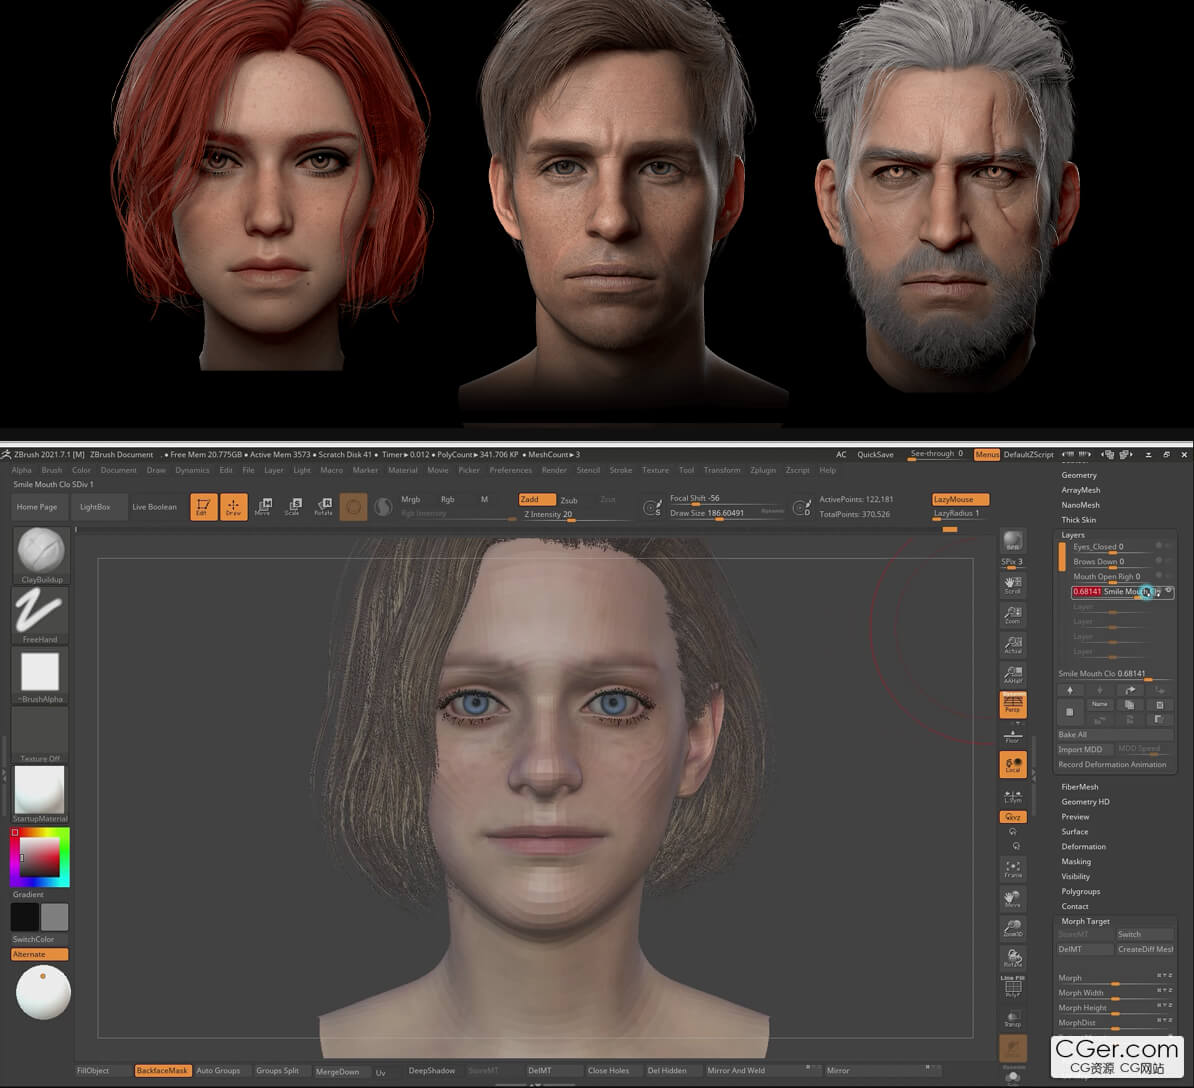Image resolution: width=1194 pixels, height=1088 pixels.
Task: Collapse the Morph Target subpalette
Action: [x=1085, y=921]
